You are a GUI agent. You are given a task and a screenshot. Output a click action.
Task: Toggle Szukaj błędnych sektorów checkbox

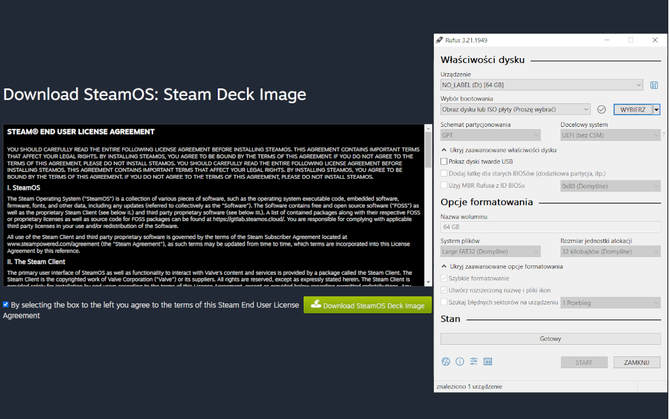[x=444, y=302]
